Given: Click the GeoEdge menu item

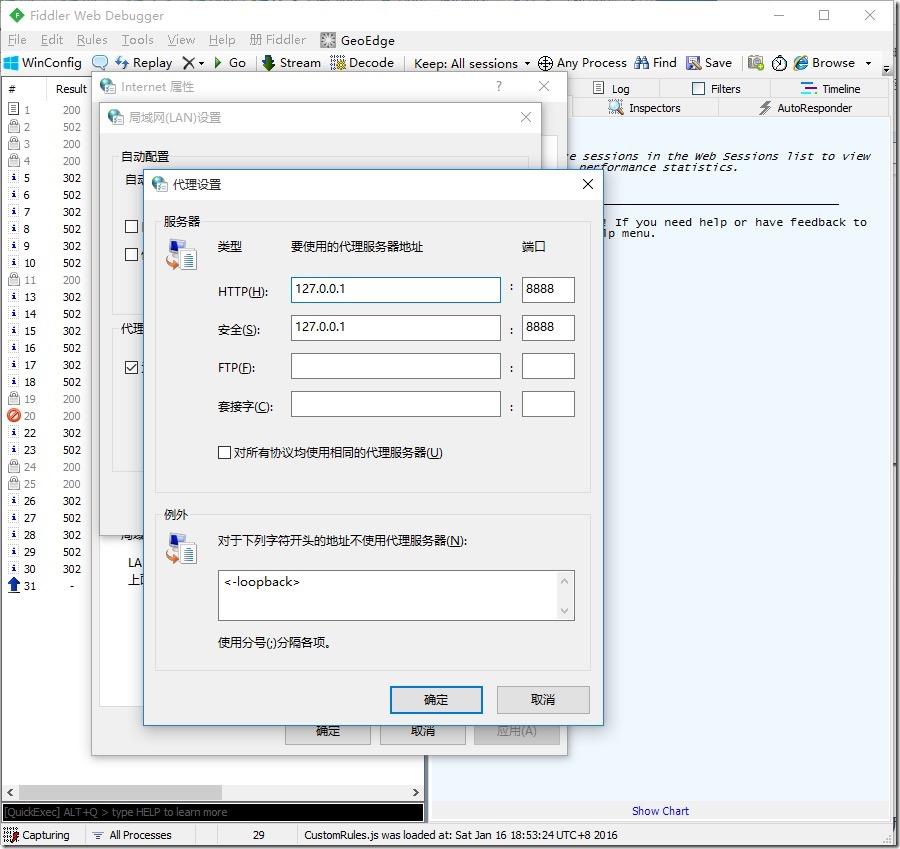Looking at the screenshot, I should pyautogui.click(x=357, y=40).
